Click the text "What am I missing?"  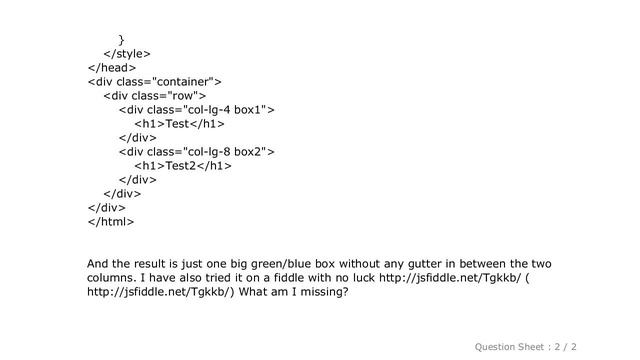click(x=293, y=292)
